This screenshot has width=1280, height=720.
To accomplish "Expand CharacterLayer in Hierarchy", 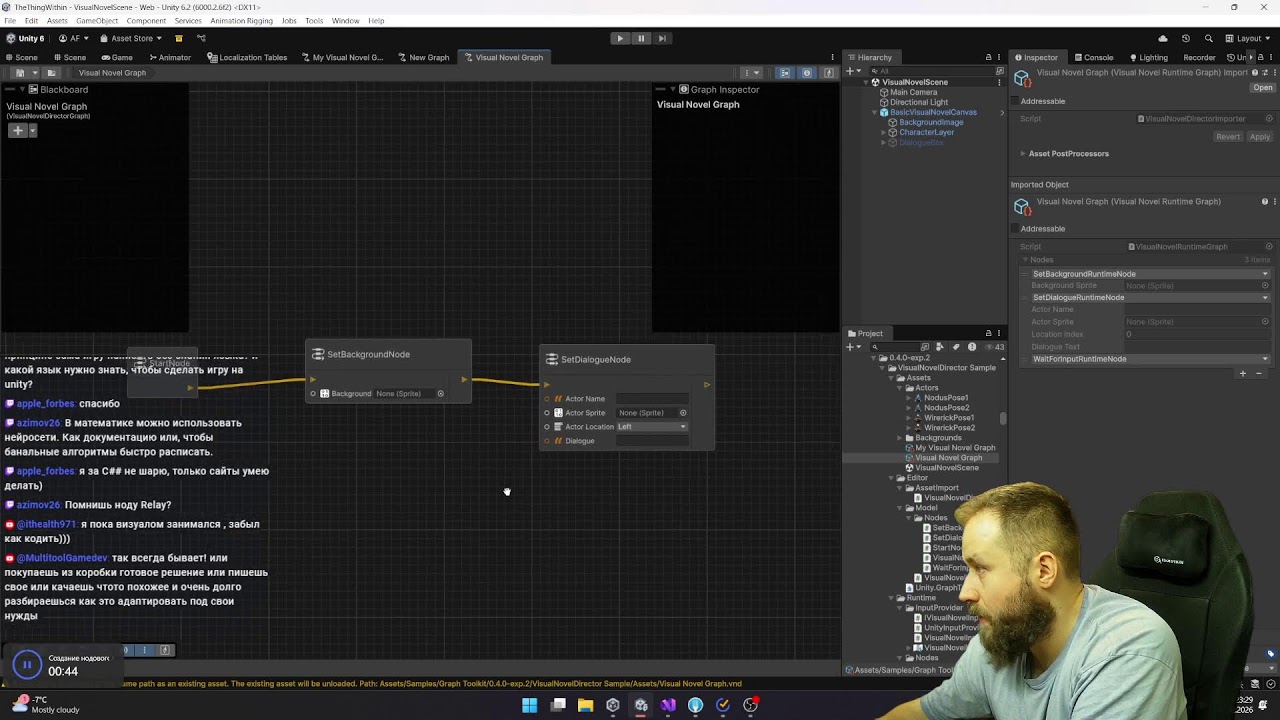I will 883,132.
